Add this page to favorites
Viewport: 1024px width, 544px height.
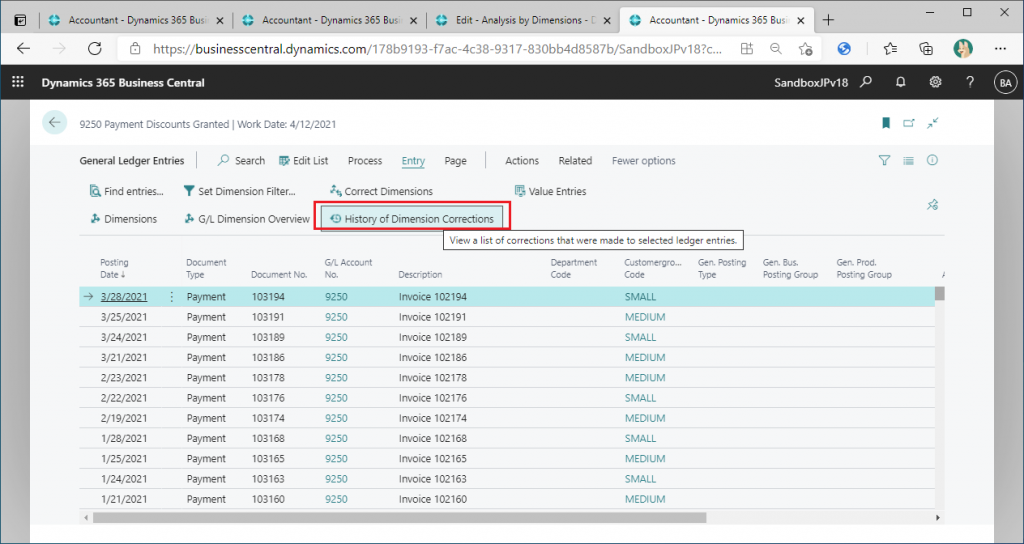(x=805, y=48)
